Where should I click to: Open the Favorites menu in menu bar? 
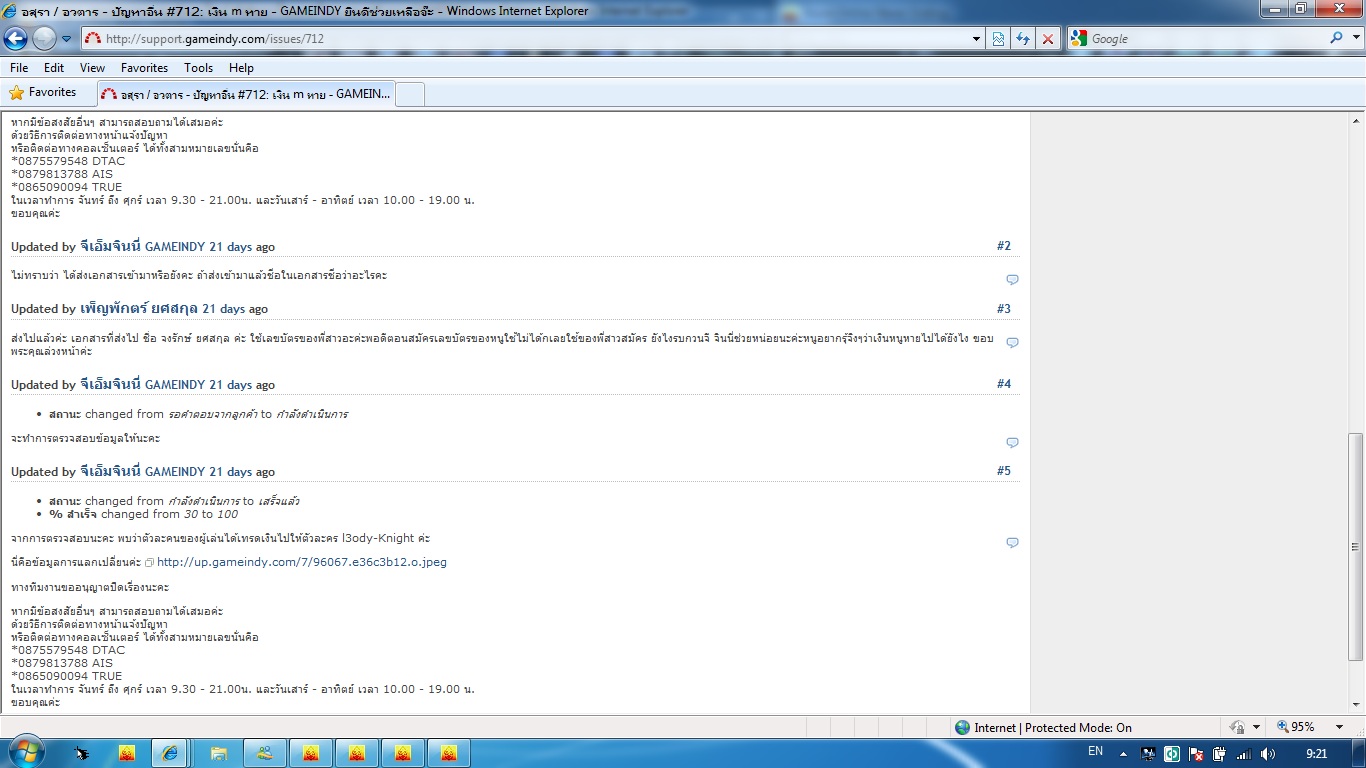click(144, 68)
